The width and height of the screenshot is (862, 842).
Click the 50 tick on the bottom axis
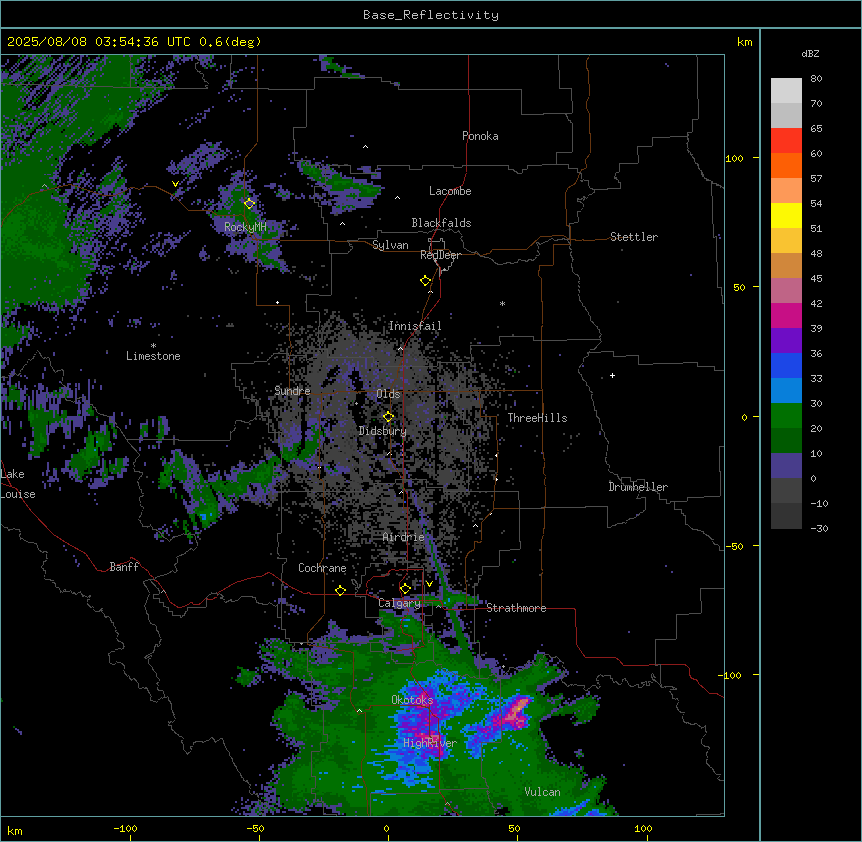pyautogui.click(x=514, y=828)
